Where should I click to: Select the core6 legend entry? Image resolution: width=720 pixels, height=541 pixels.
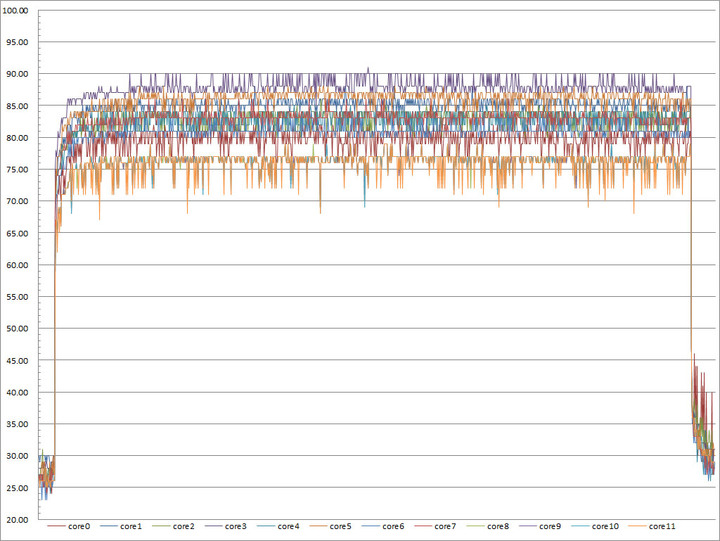click(383, 526)
